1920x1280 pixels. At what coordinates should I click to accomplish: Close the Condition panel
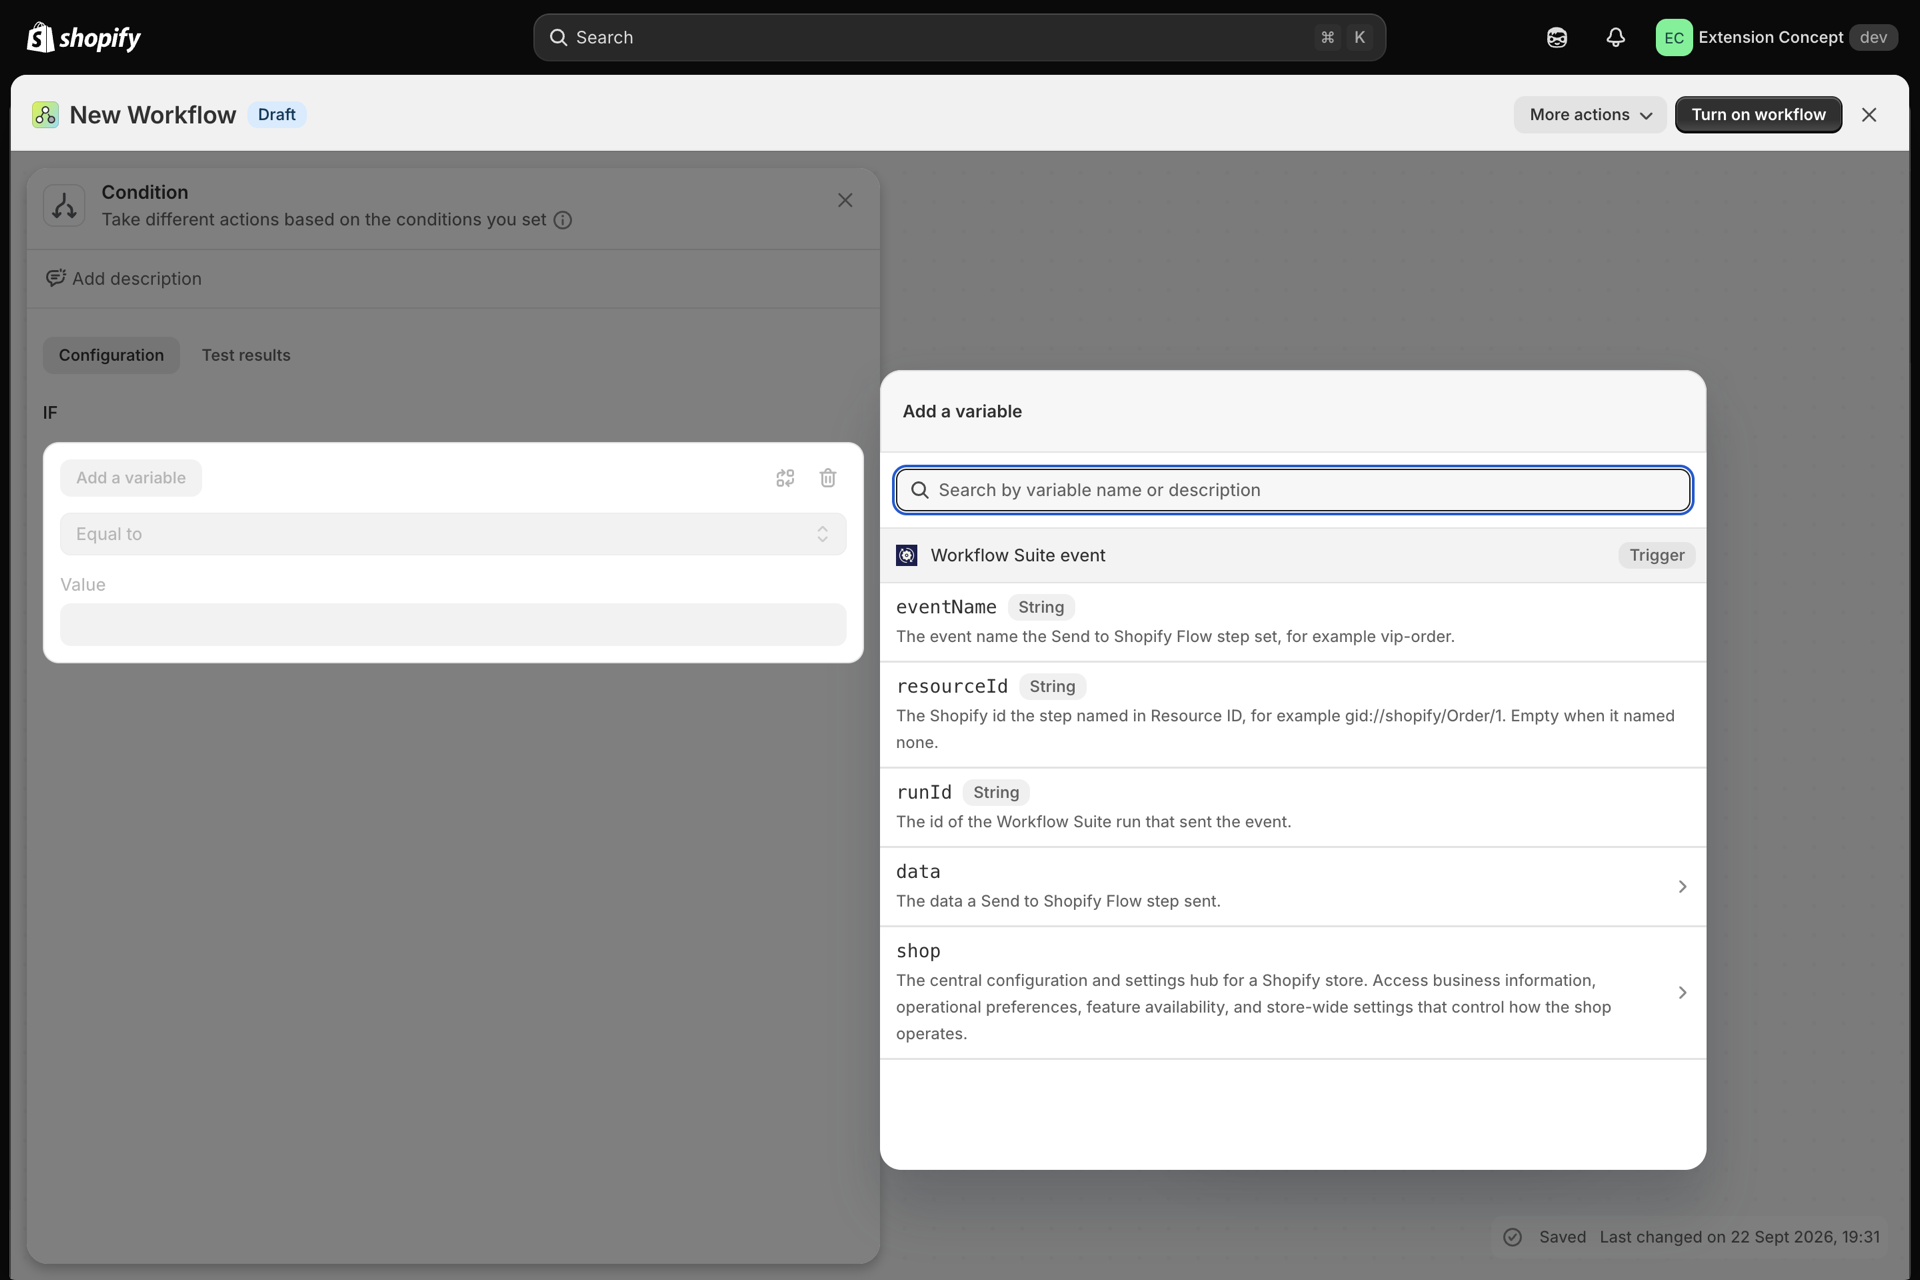click(845, 200)
